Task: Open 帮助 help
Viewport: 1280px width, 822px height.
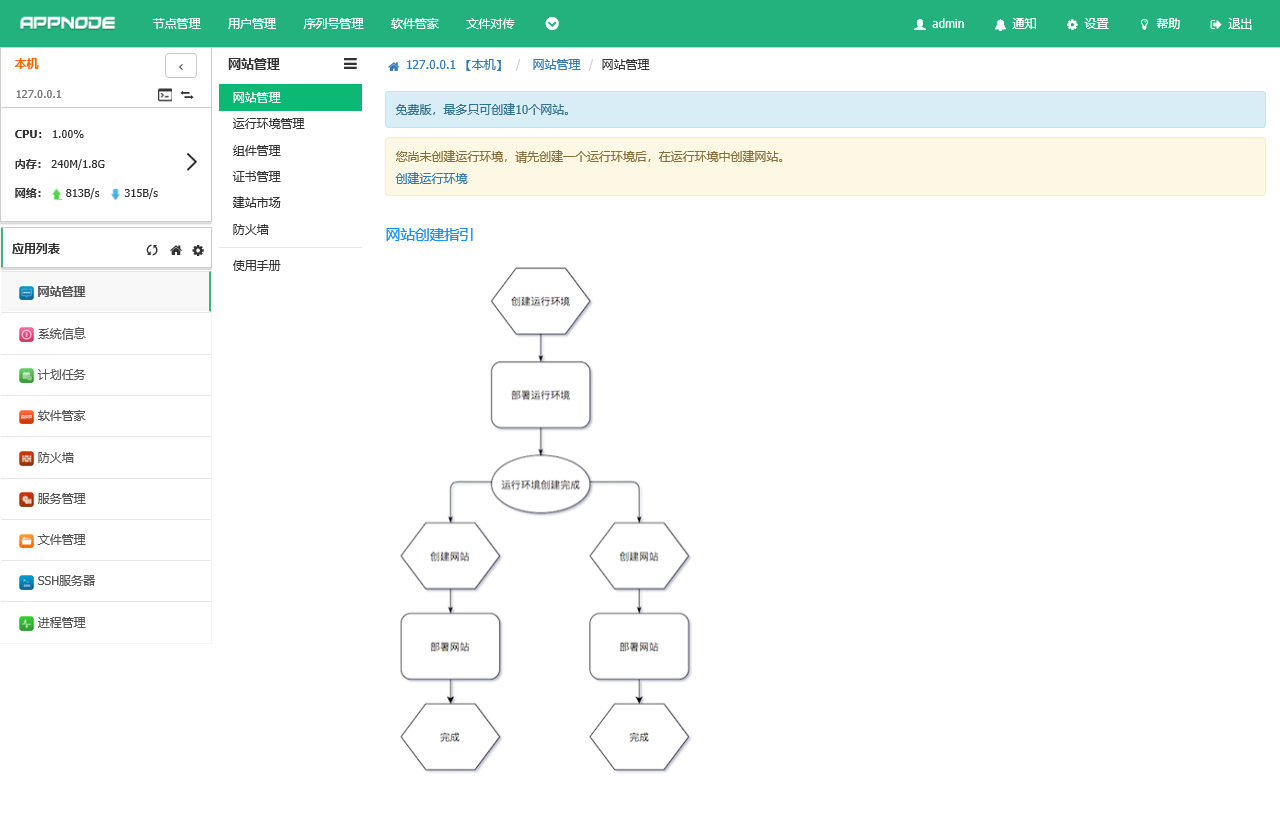Action: coord(1159,24)
